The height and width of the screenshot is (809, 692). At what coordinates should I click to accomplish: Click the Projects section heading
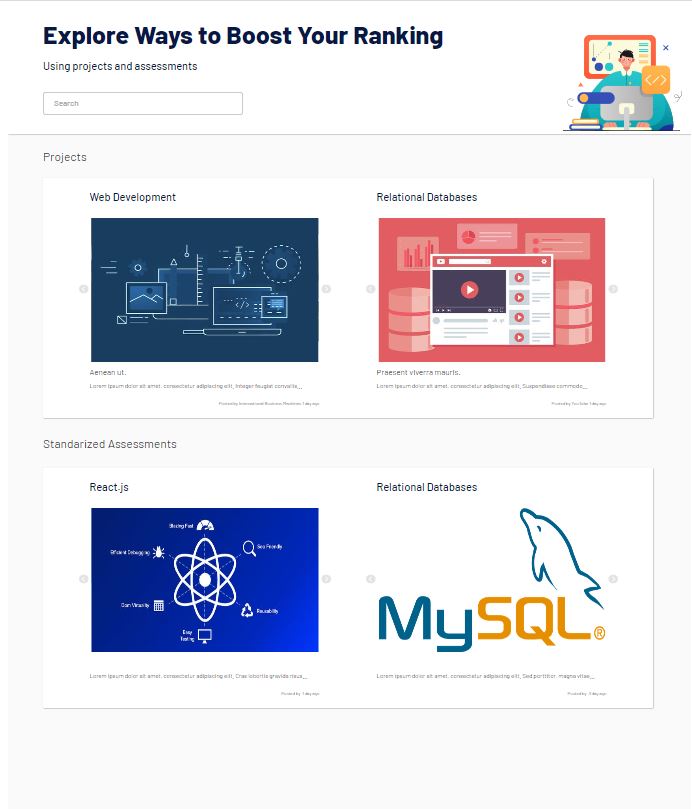(x=65, y=157)
